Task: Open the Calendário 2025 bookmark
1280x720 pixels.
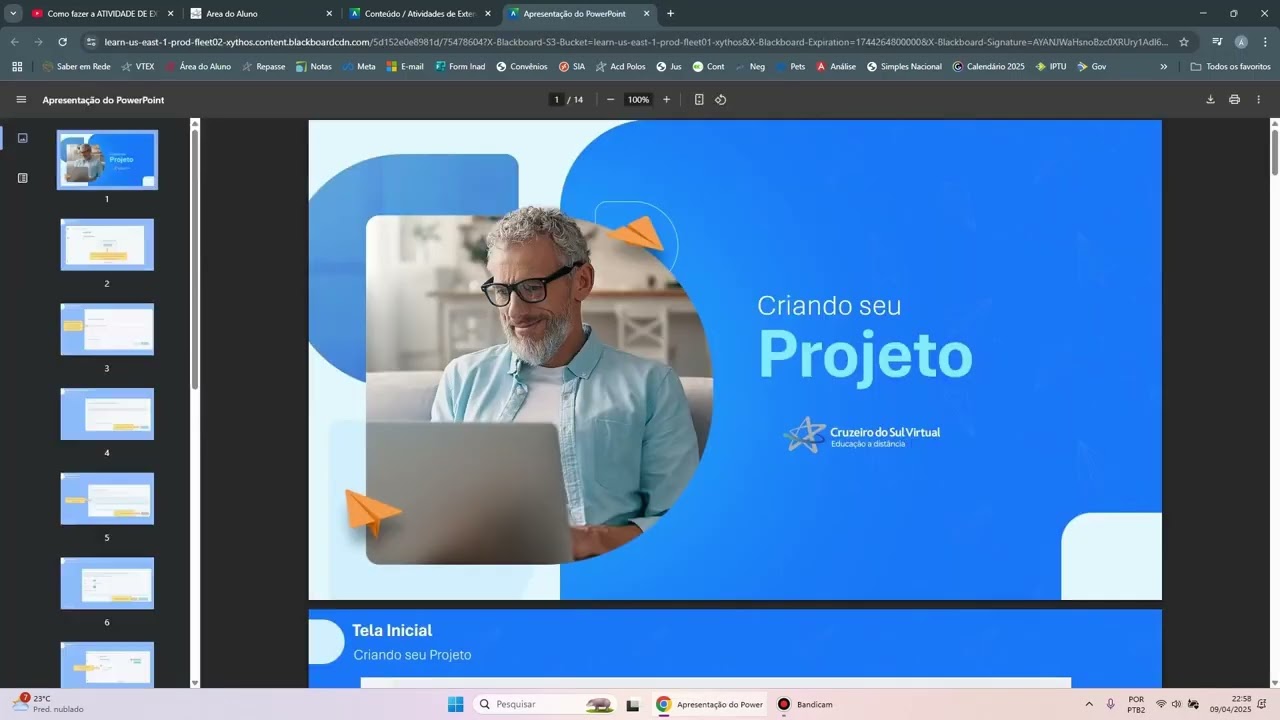Action: [988, 67]
